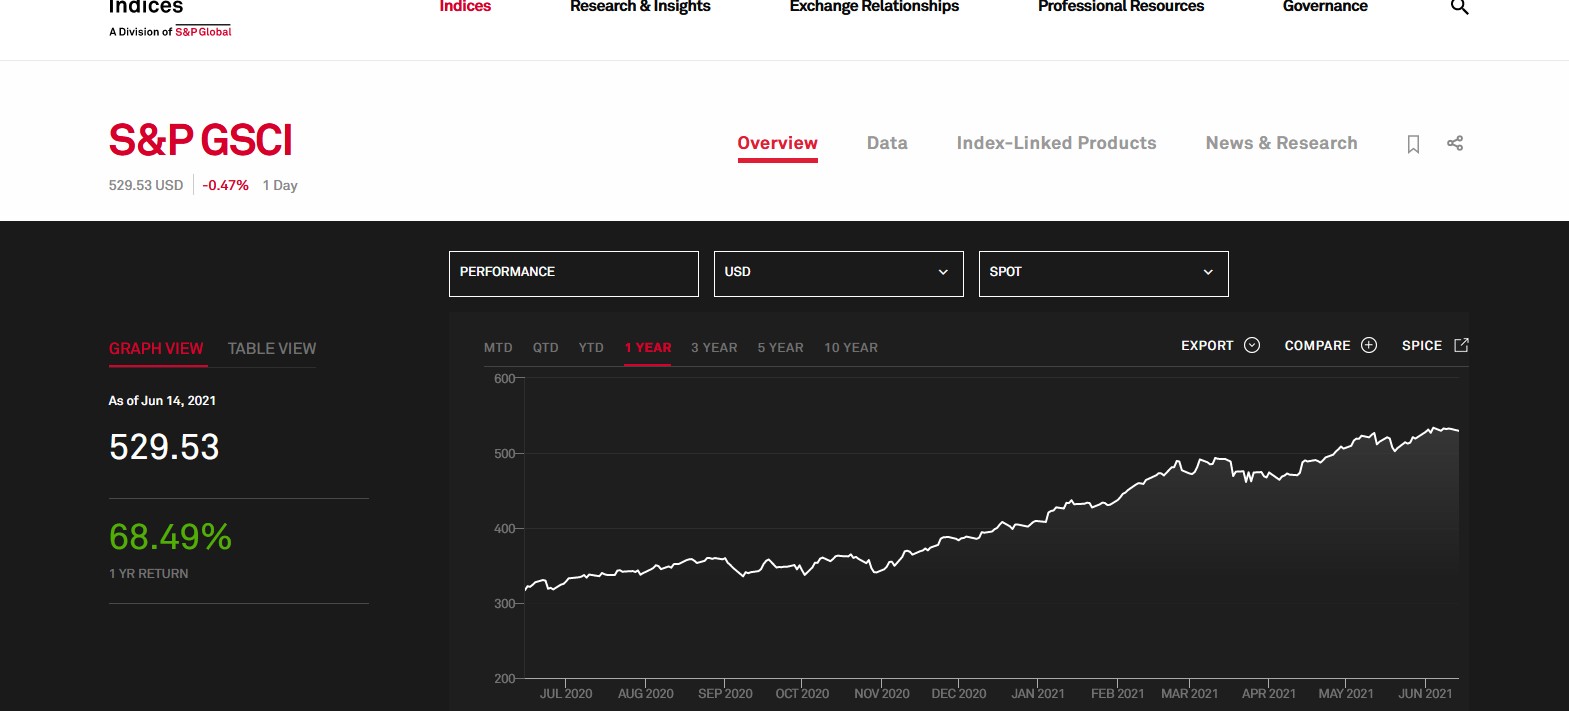The height and width of the screenshot is (711, 1569).
Task: Click the Export circle chevron icon
Action: click(x=1251, y=345)
